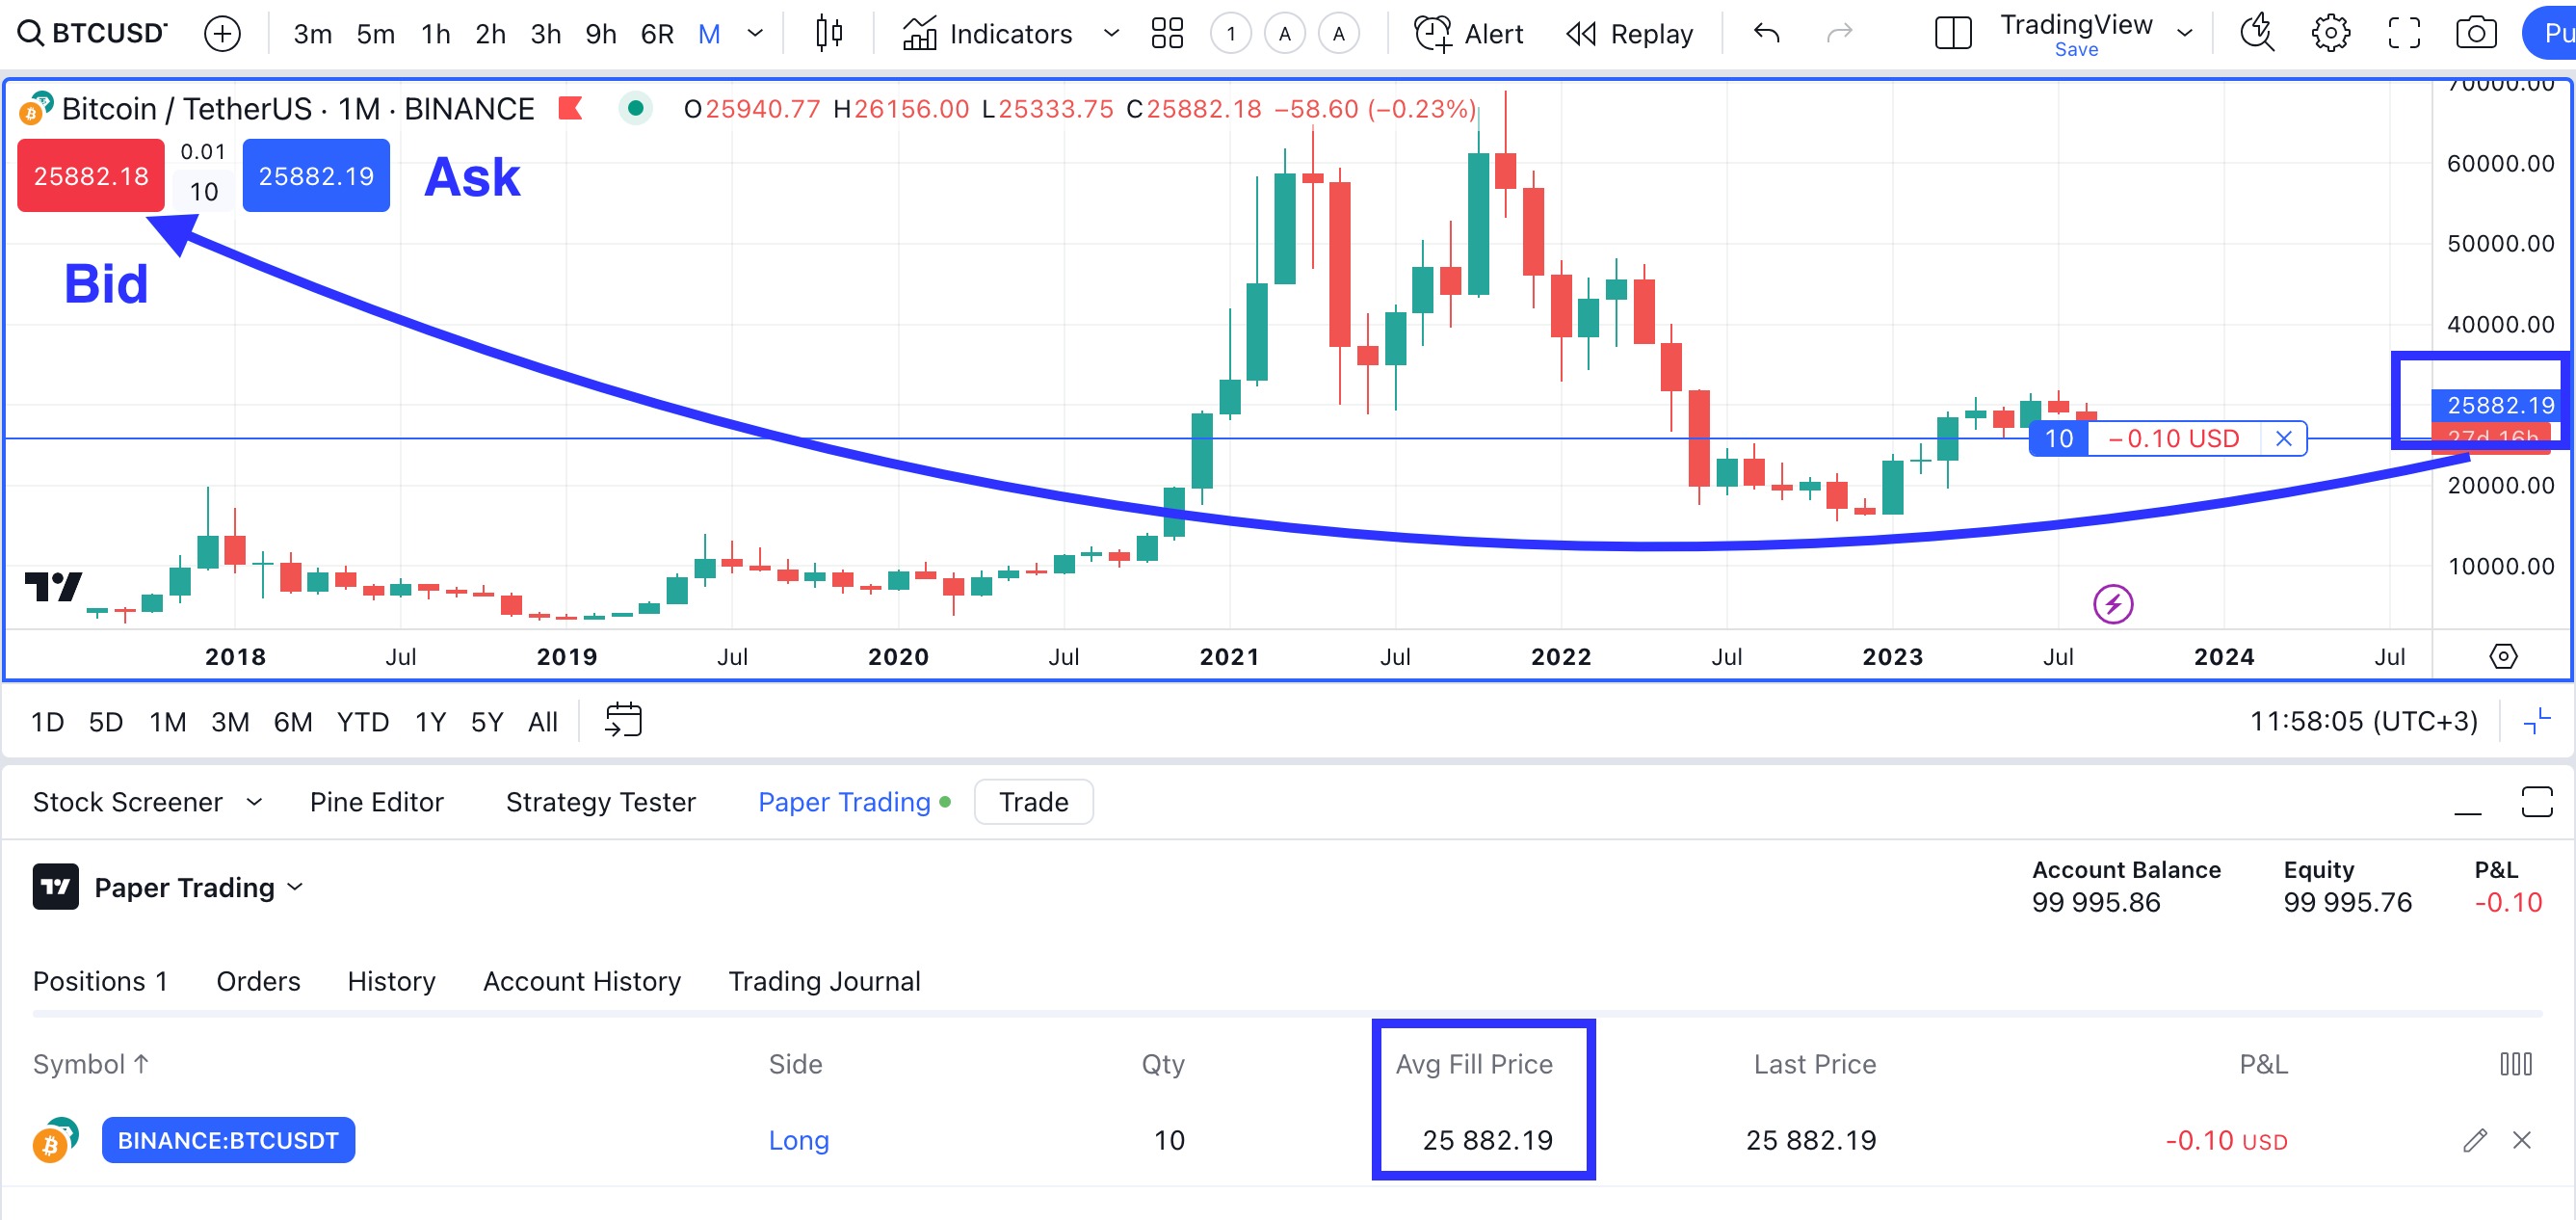Switch to the Orders tab
Screen dimensions: 2576x1220
pyautogui.click(x=258, y=981)
